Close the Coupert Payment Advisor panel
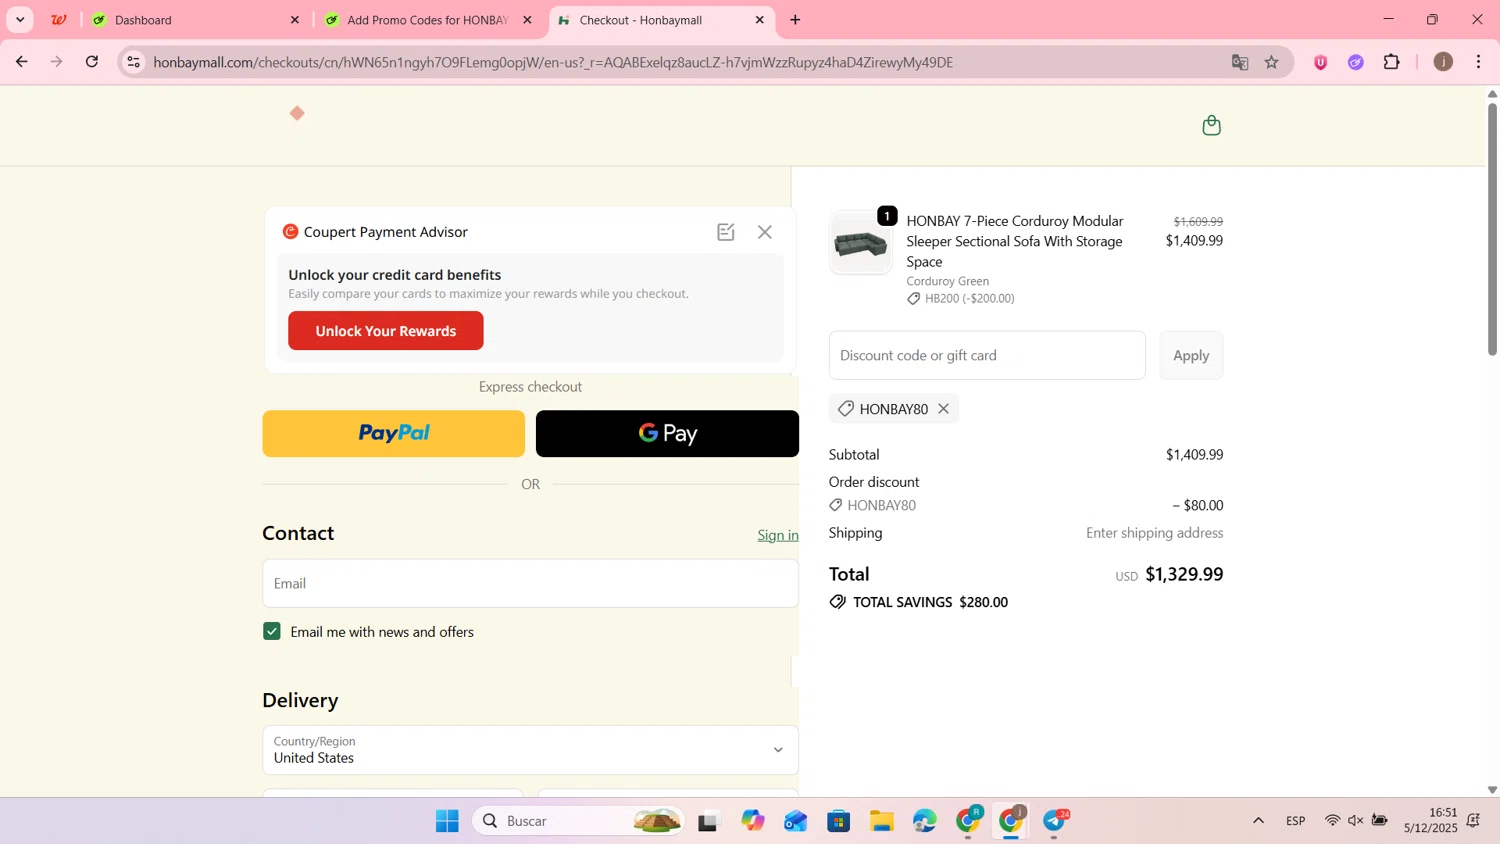1500x844 pixels. coord(765,232)
